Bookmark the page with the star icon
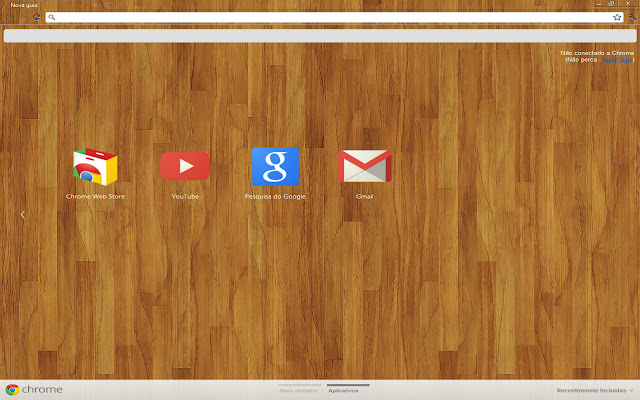The height and width of the screenshot is (400, 640). [x=617, y=17]
